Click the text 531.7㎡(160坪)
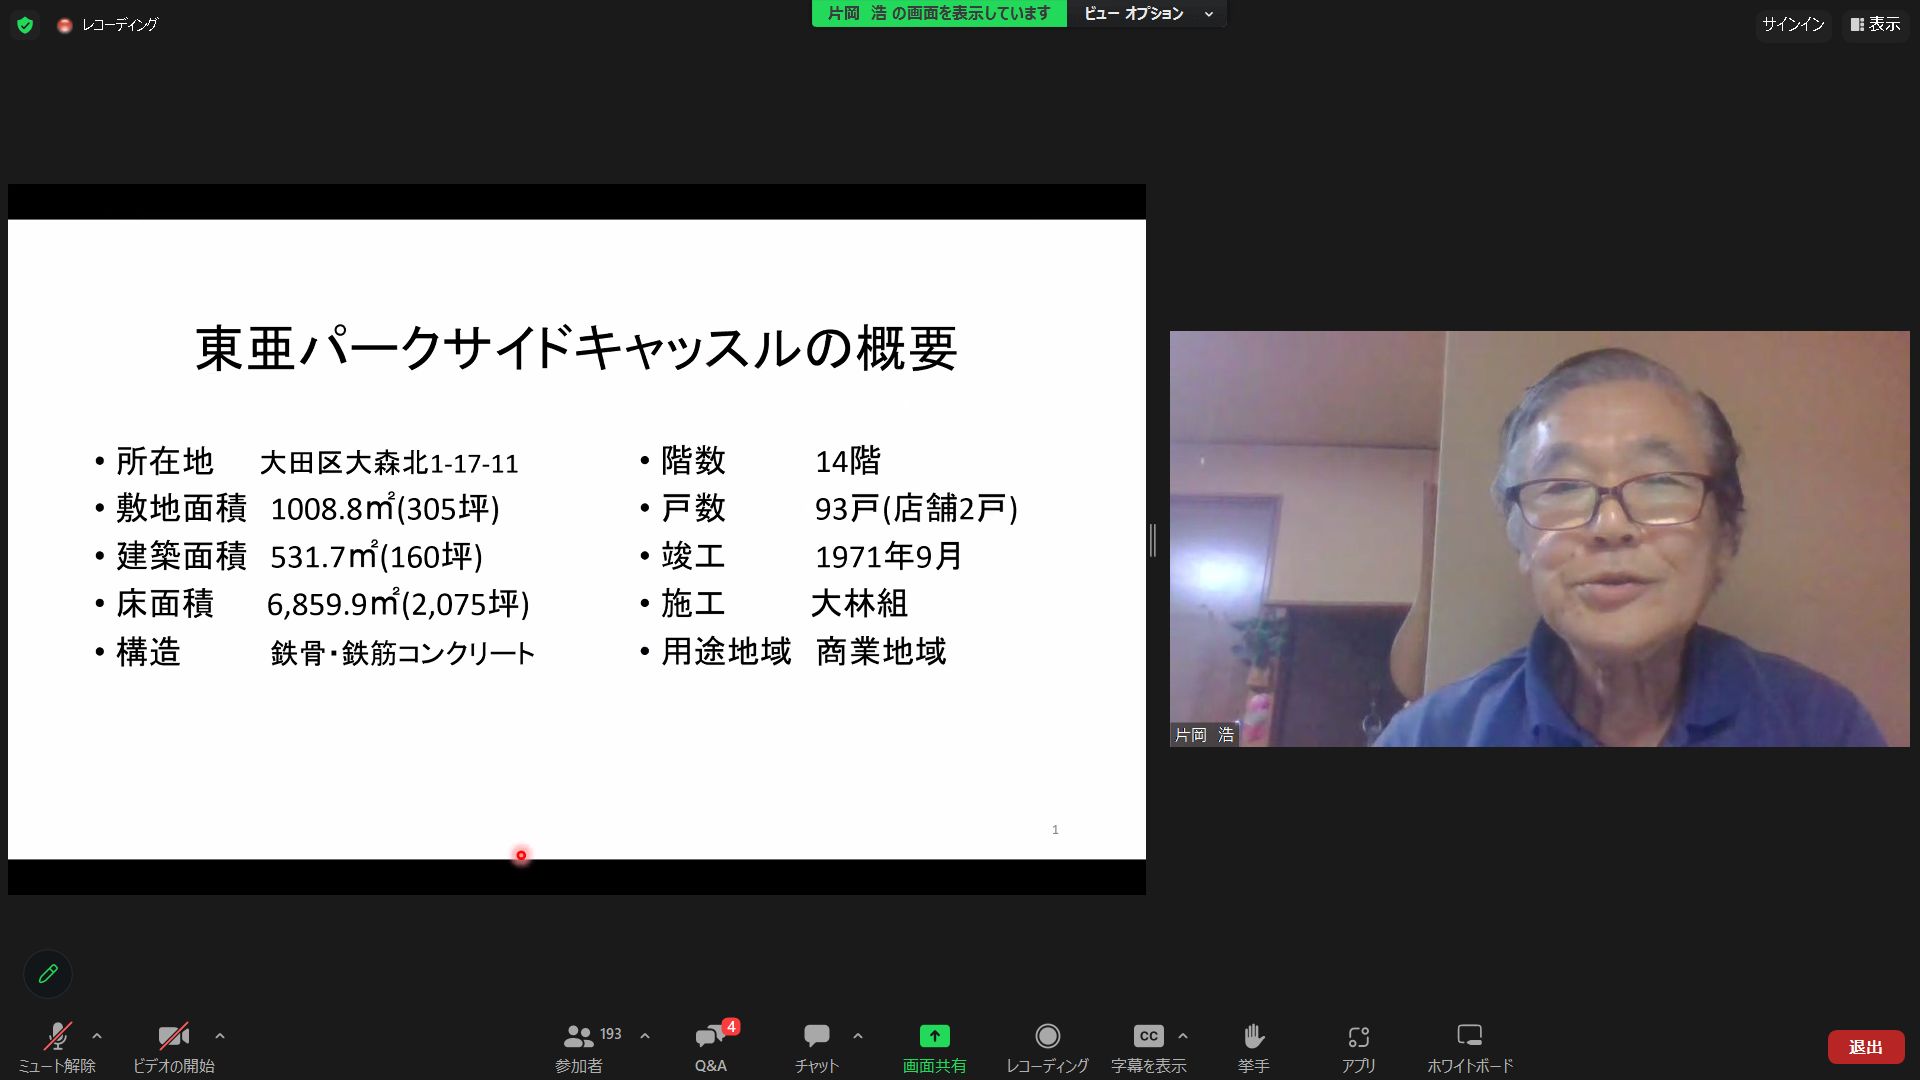1920x1080 pixels. 376,556
